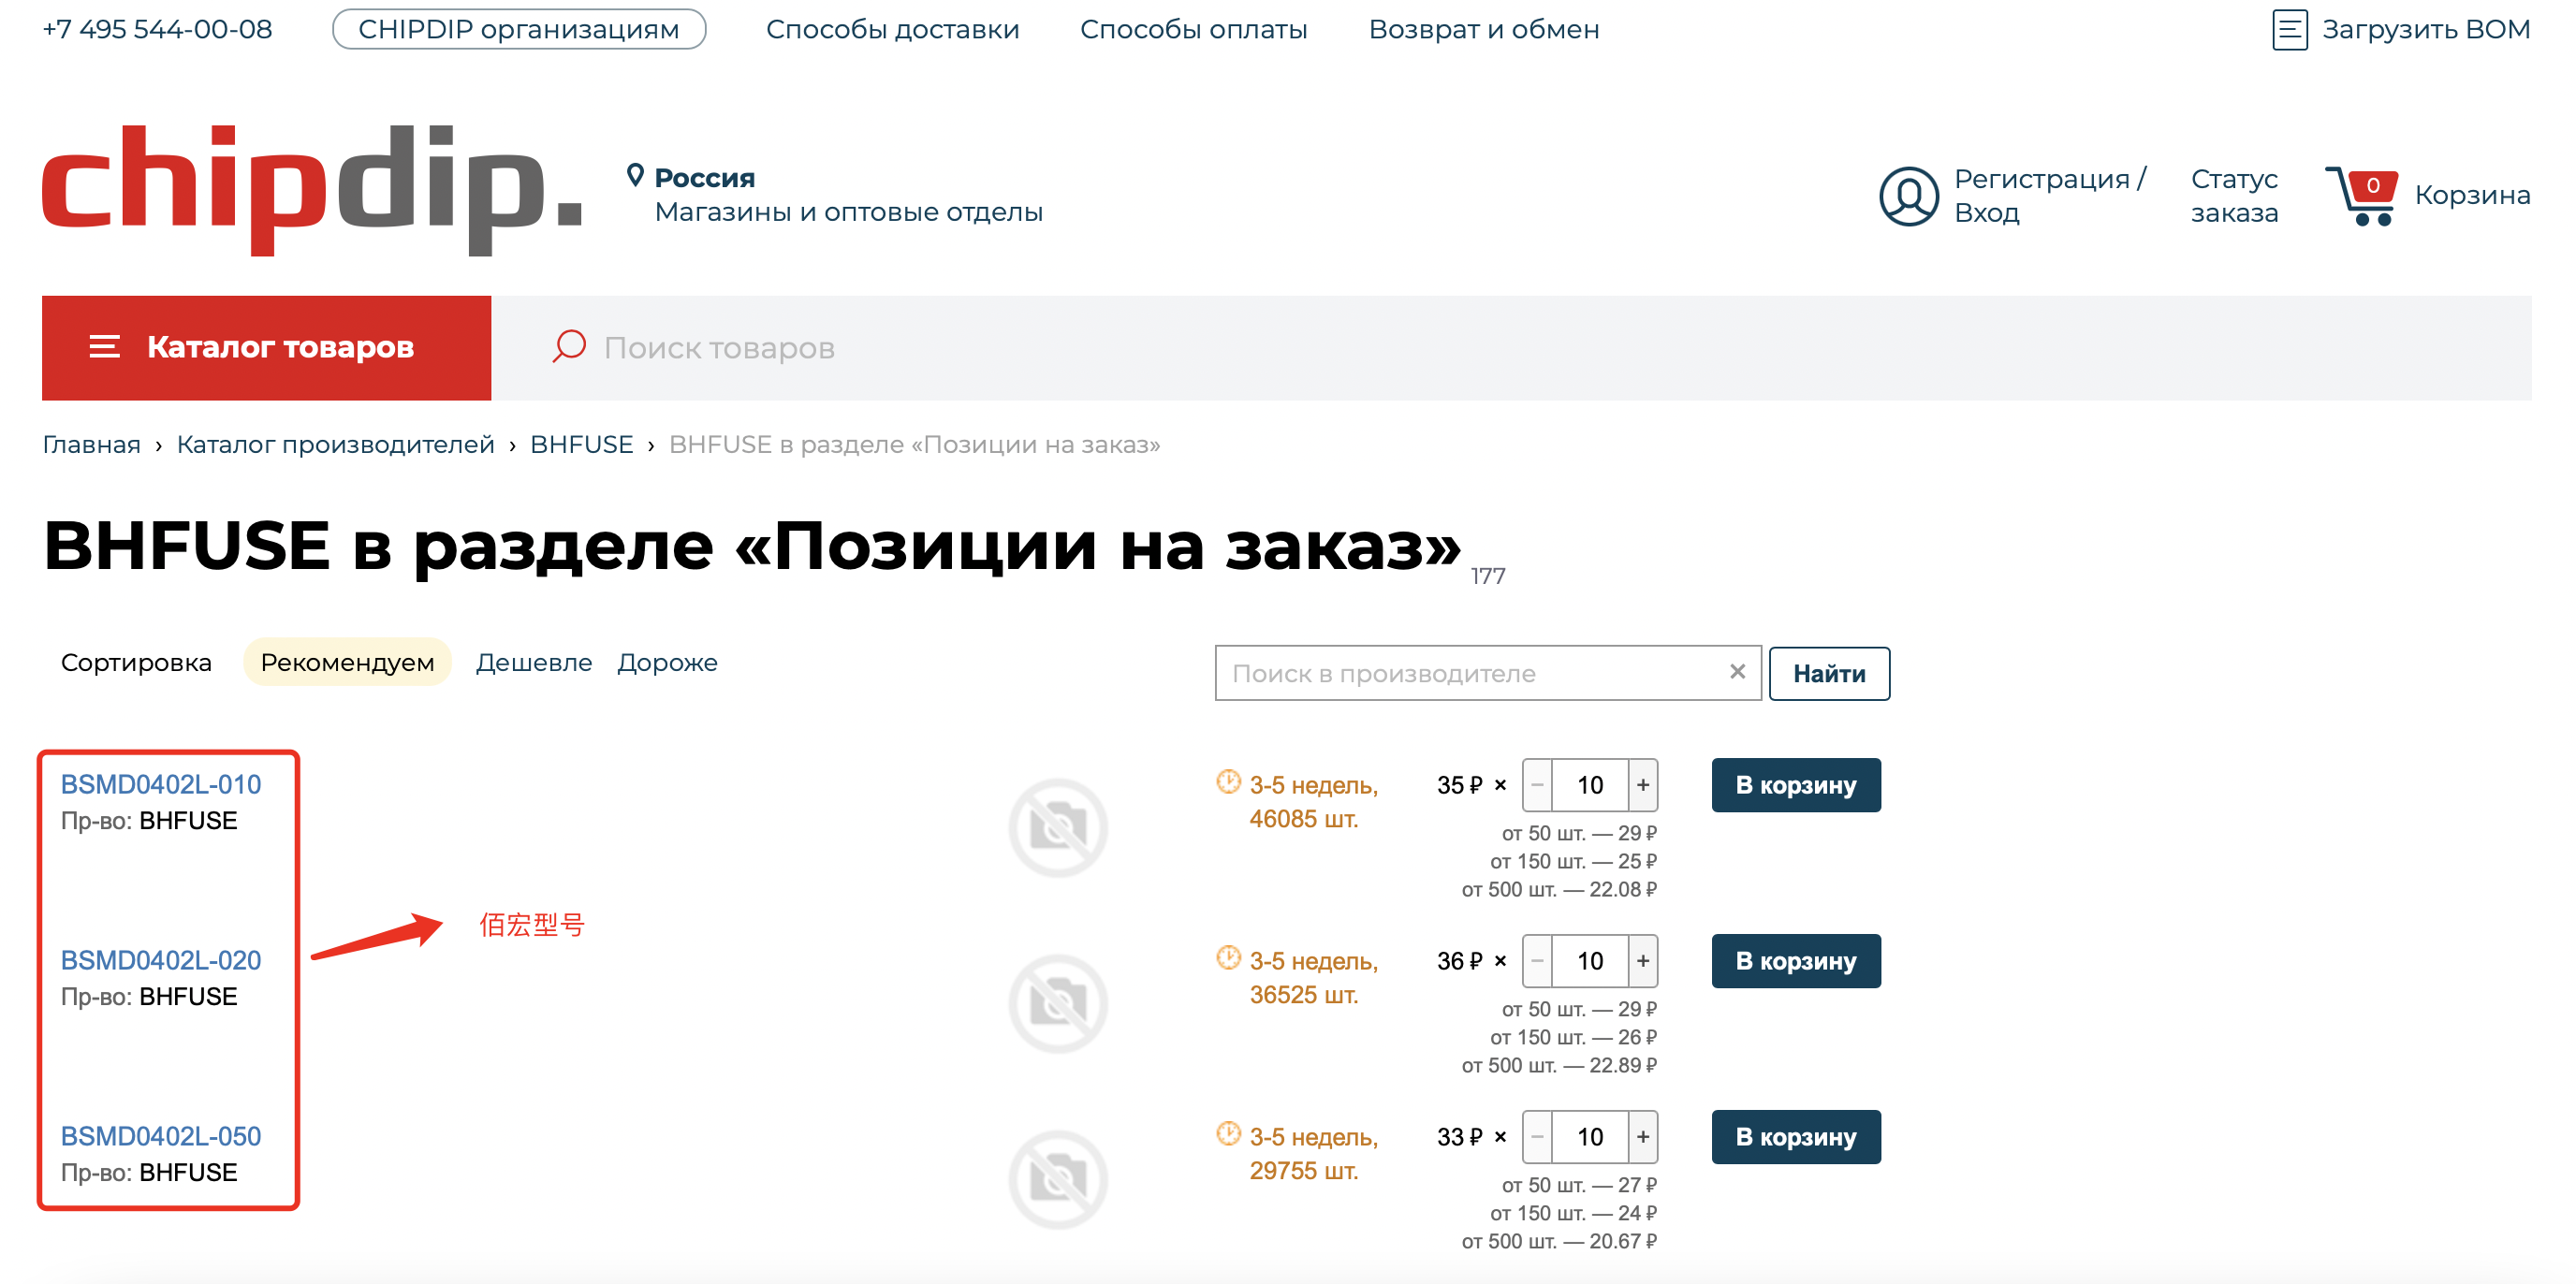This screenshot has height=1284, width=2576.
Task: Go to Каталог производителей breadcrumb
Action: (x=335, y=444)
